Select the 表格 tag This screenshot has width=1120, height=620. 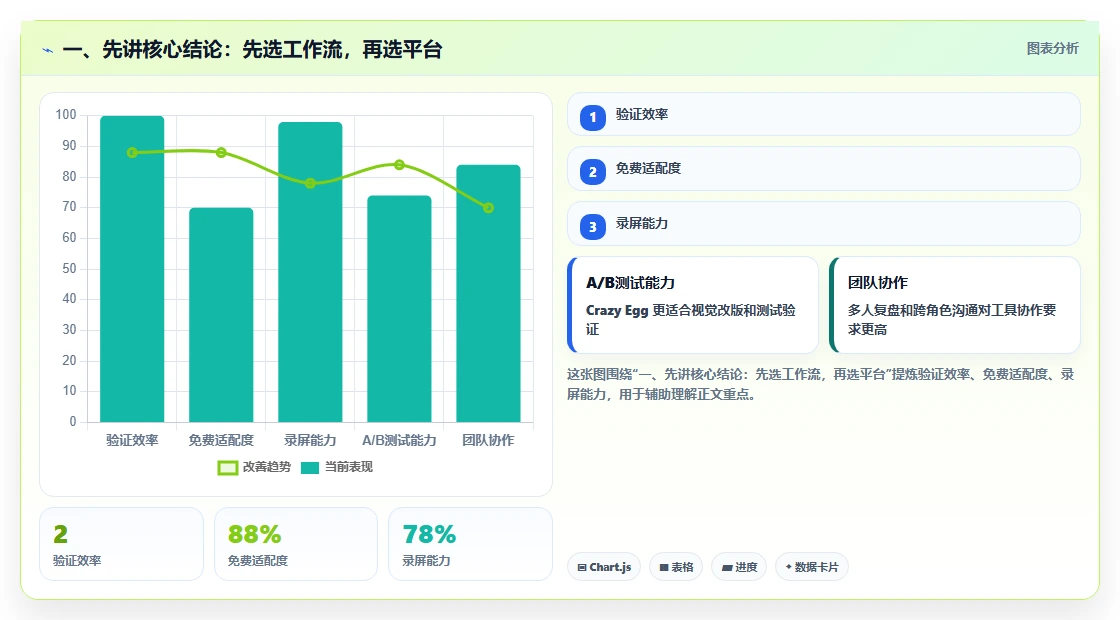tap(676, 567)
